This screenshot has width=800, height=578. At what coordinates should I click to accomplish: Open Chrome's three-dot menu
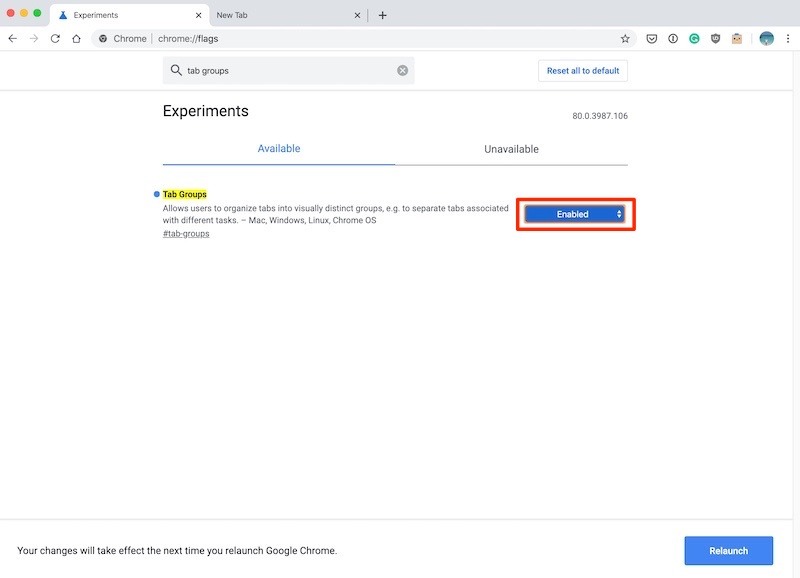(x=788, y=39)
